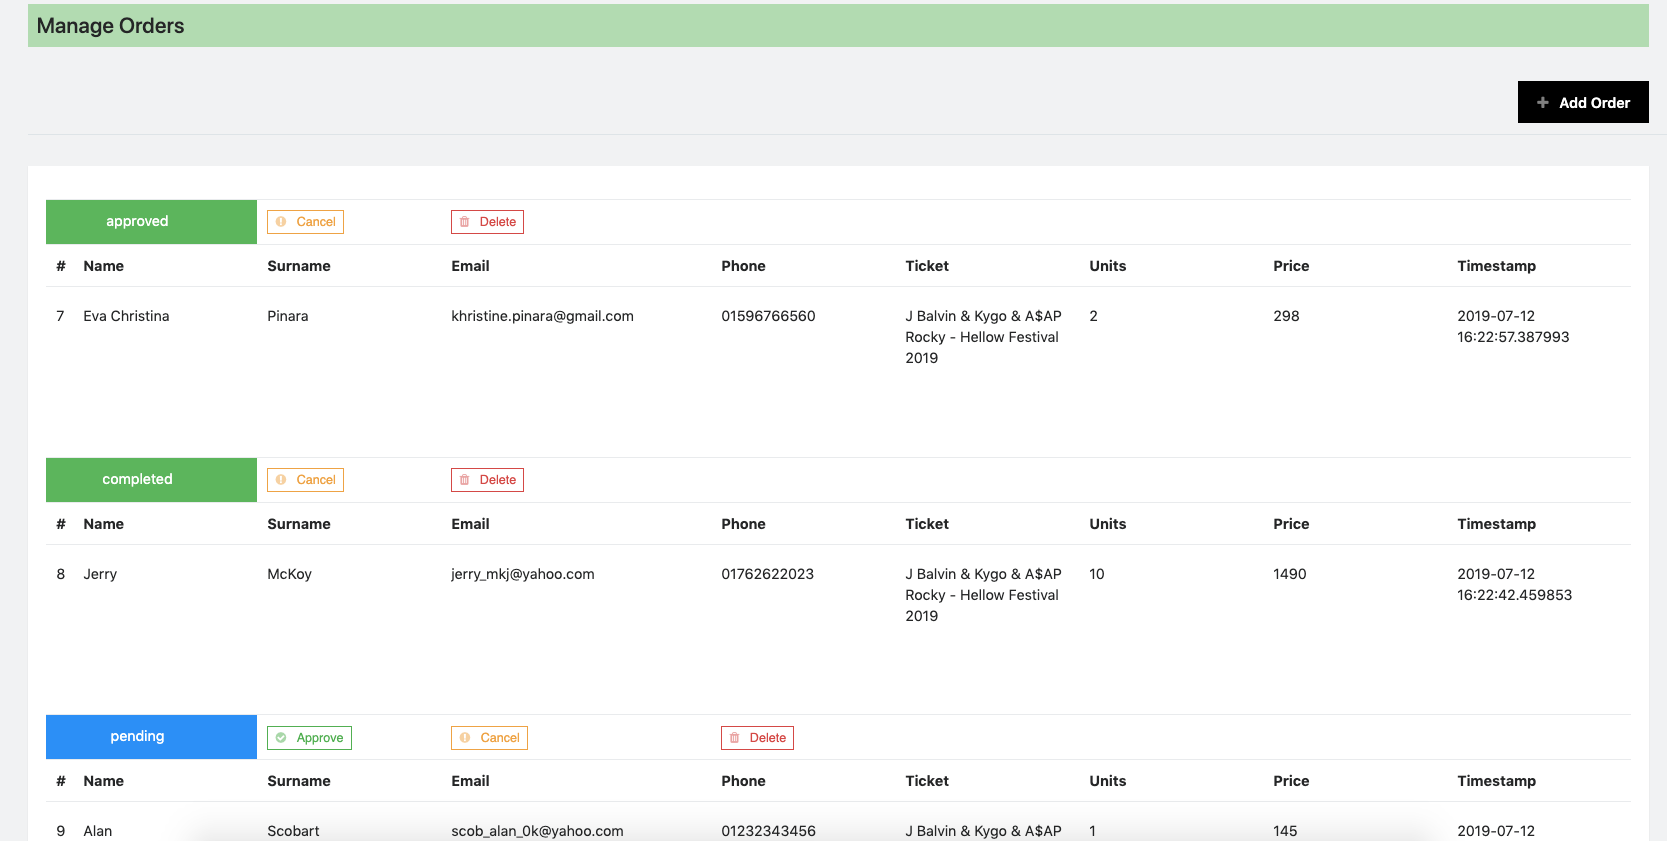
Task: Click the warning icon in completed order's Cancel
Action: [281, 480]
